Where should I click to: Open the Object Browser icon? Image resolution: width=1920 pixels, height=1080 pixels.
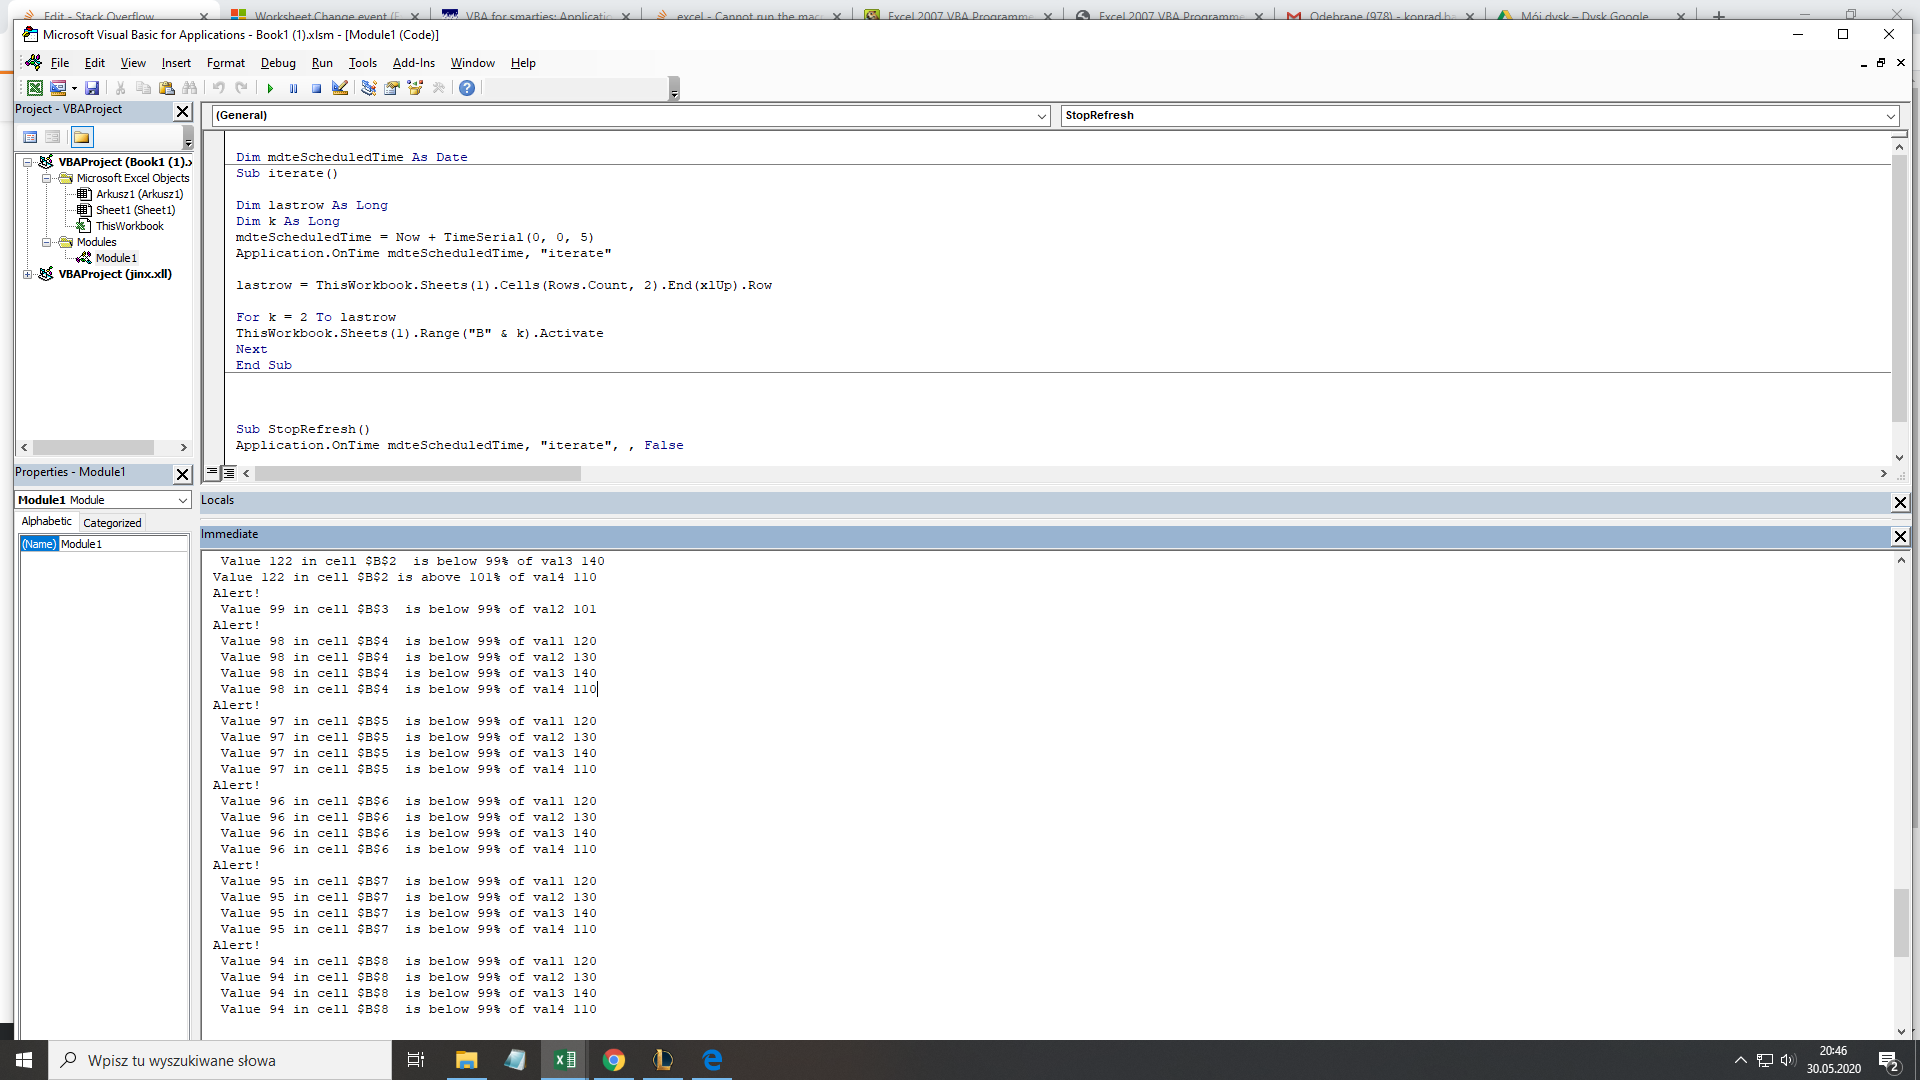pos(415,88)
